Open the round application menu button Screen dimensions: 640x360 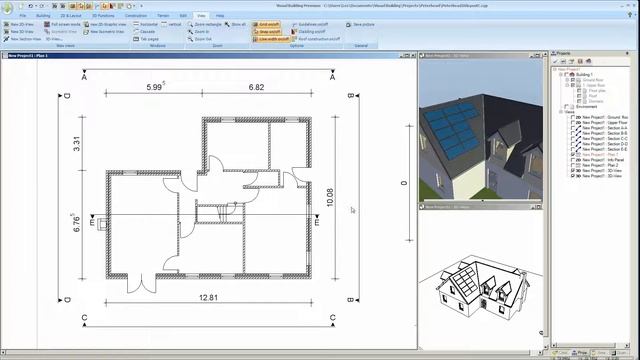7,7
